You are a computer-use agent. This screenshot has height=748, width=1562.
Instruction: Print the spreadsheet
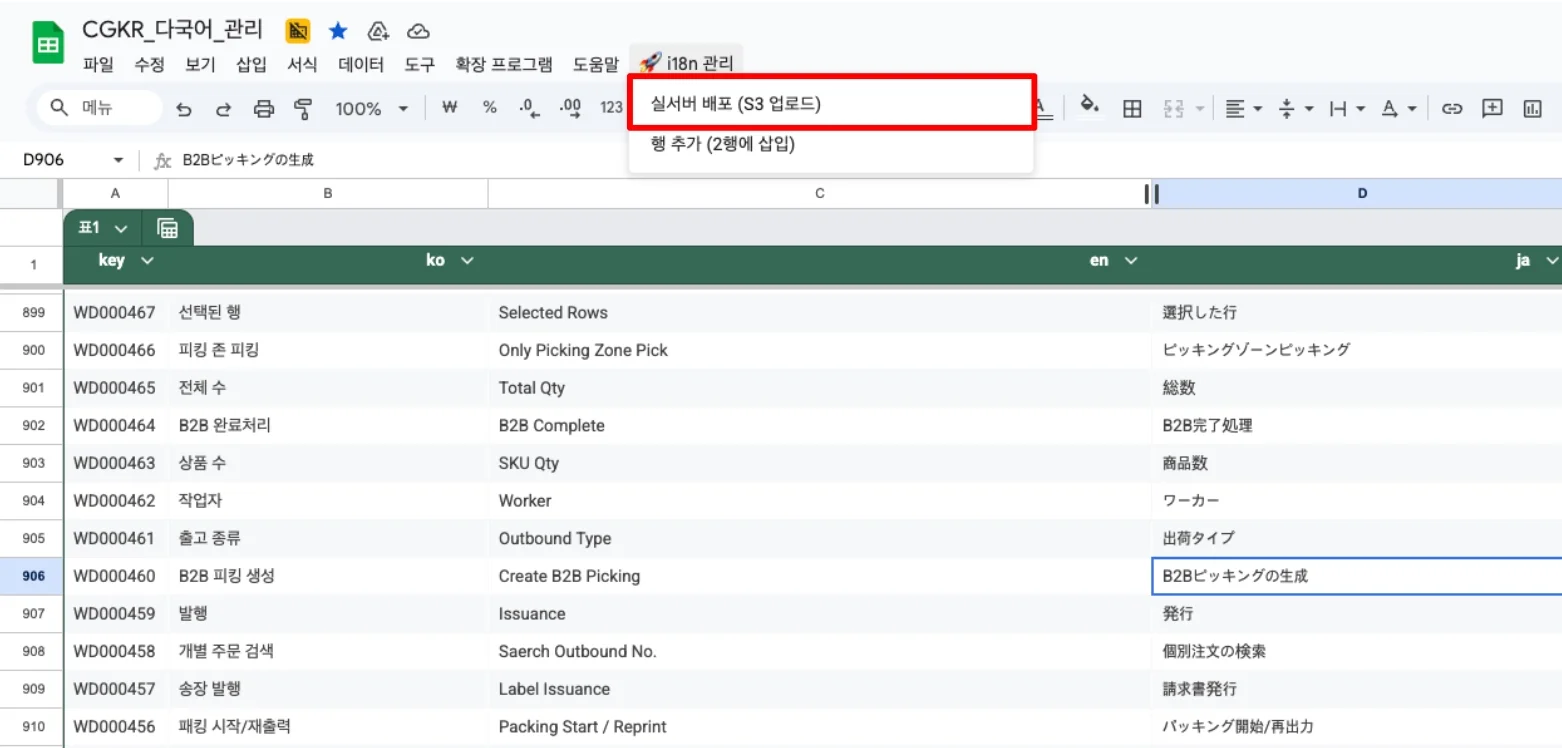click(x=264, y=109)
